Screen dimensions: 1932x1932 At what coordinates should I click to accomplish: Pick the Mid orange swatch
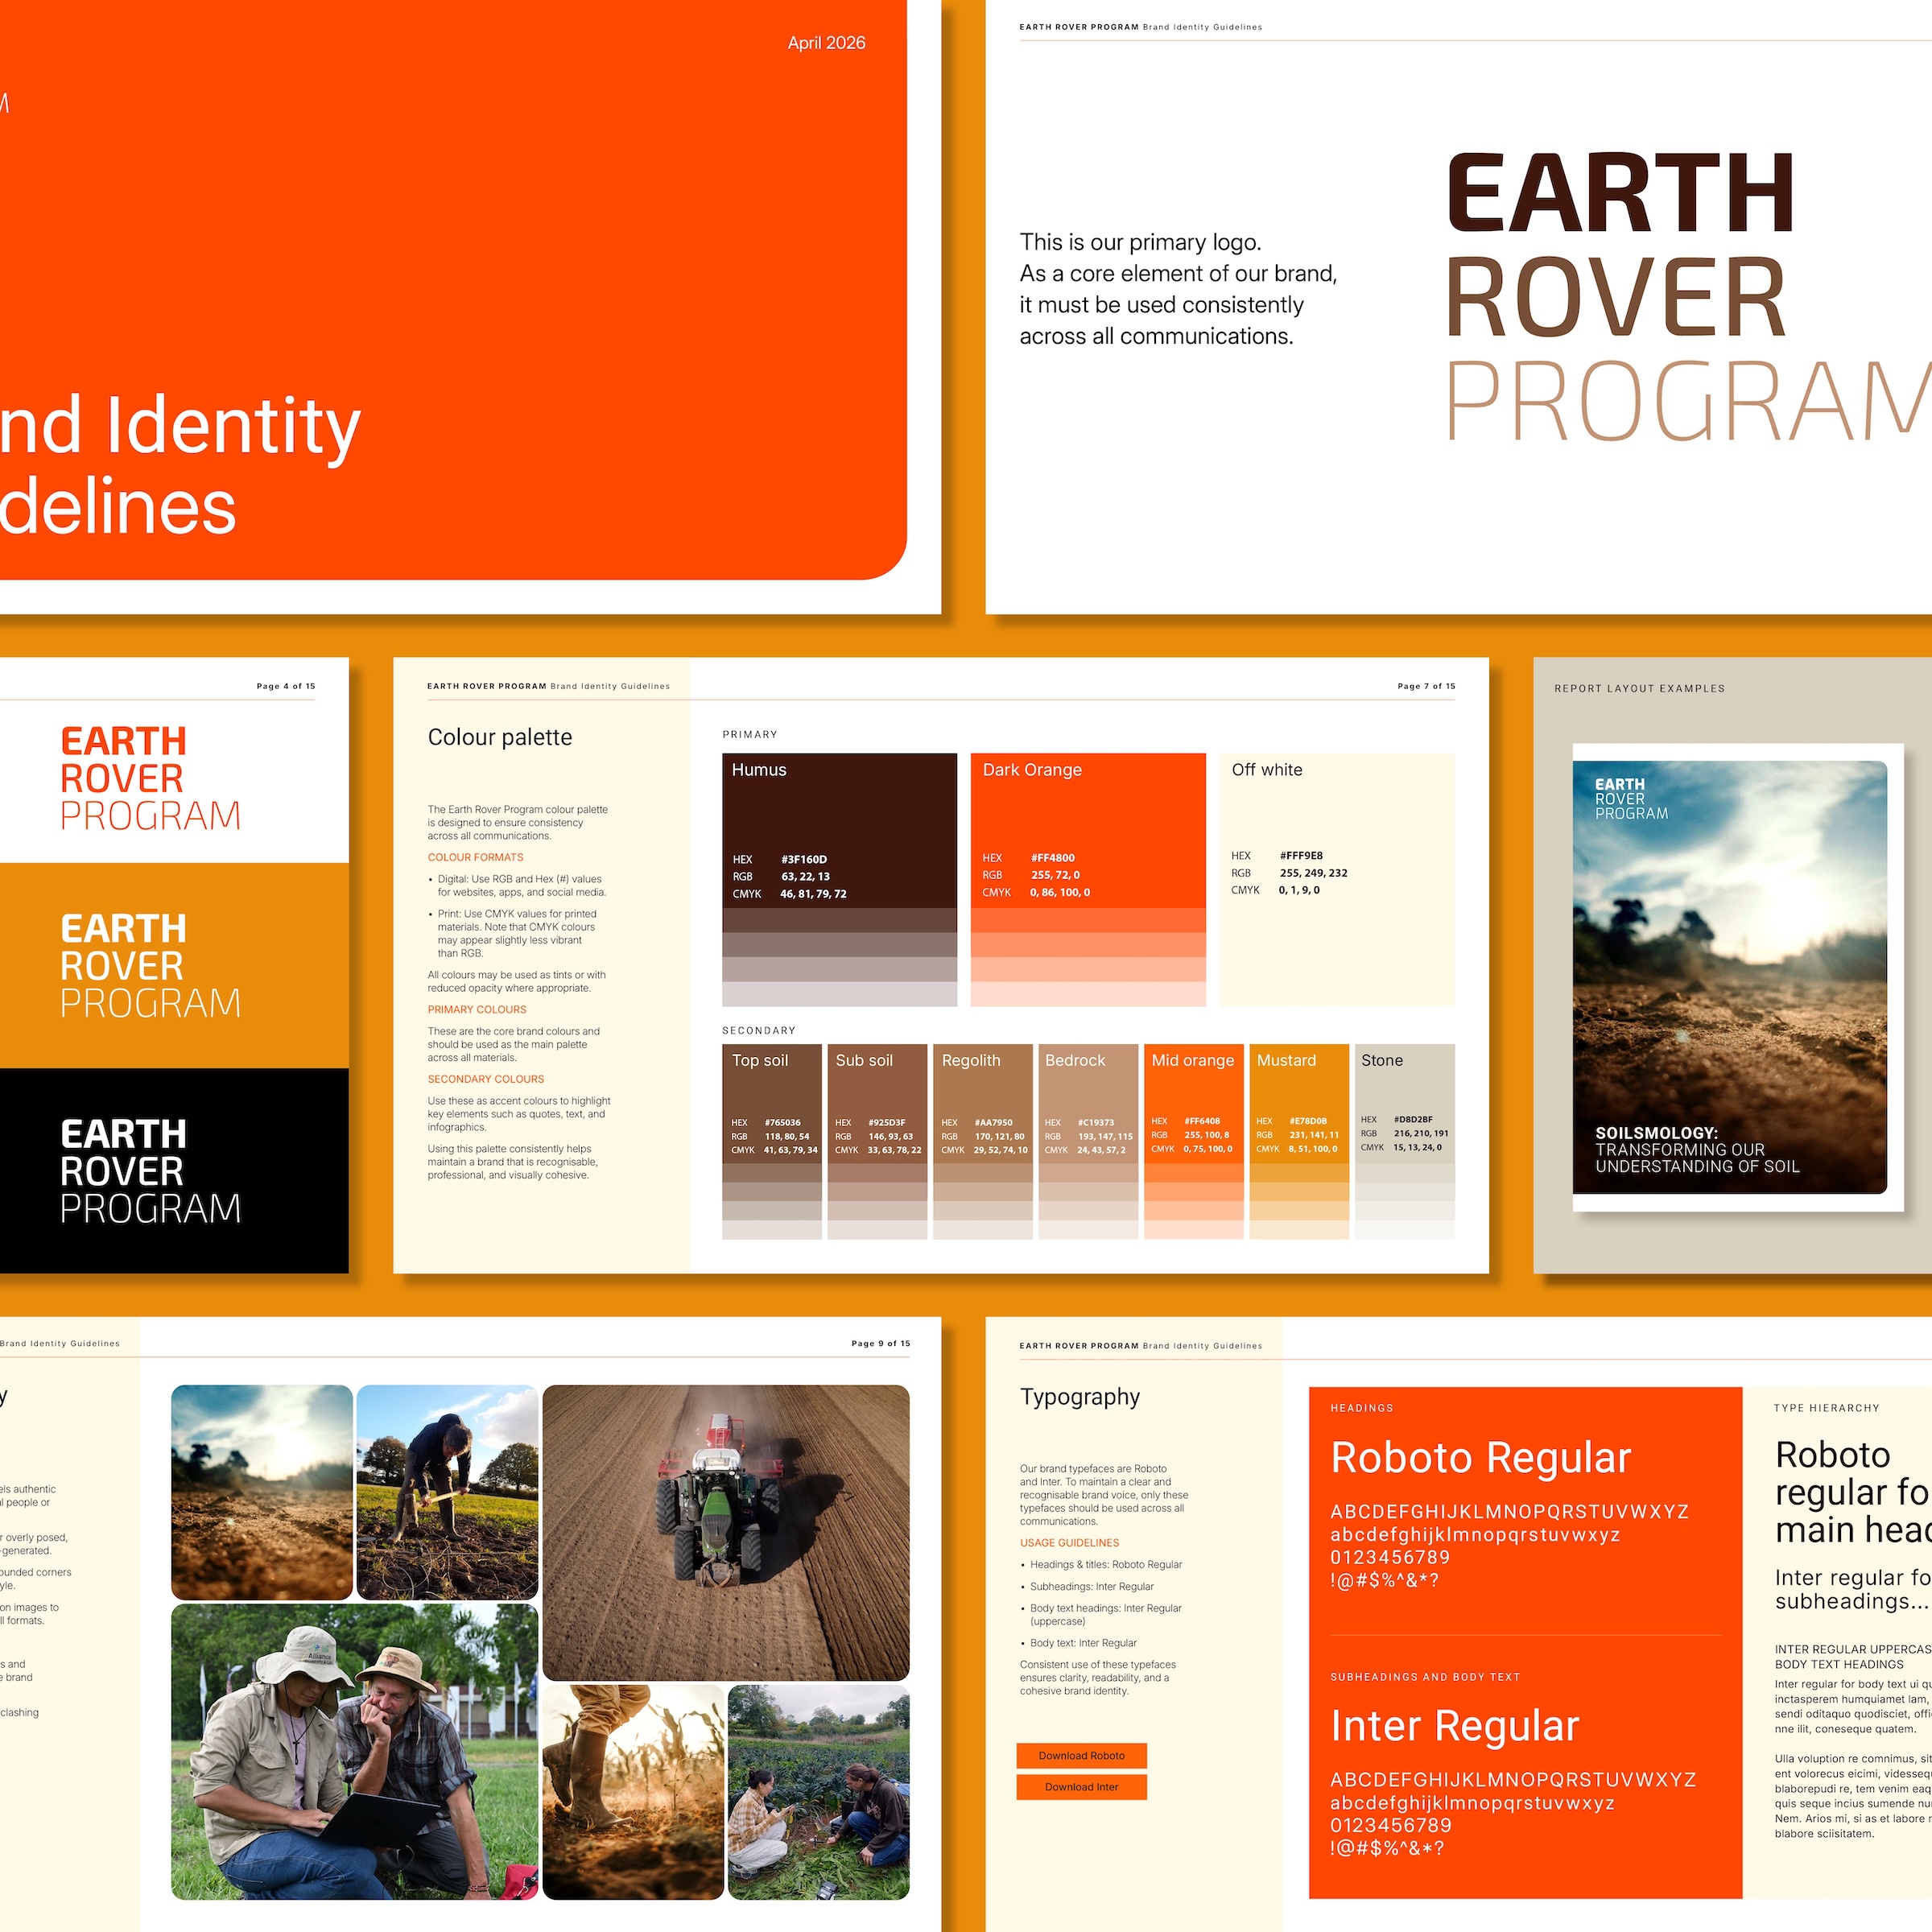coord(1194,1141)
